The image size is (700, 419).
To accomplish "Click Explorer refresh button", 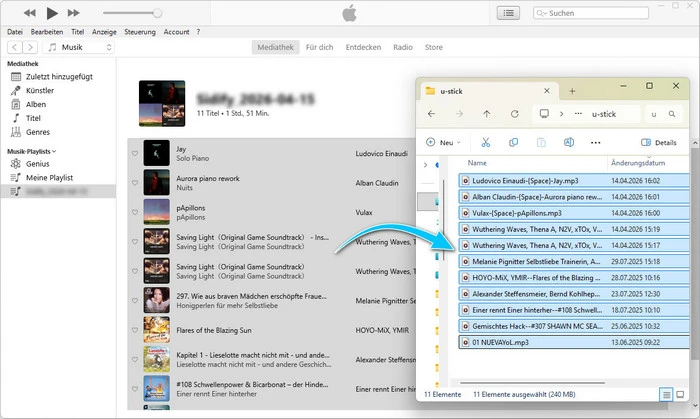I will pos(514,114).
